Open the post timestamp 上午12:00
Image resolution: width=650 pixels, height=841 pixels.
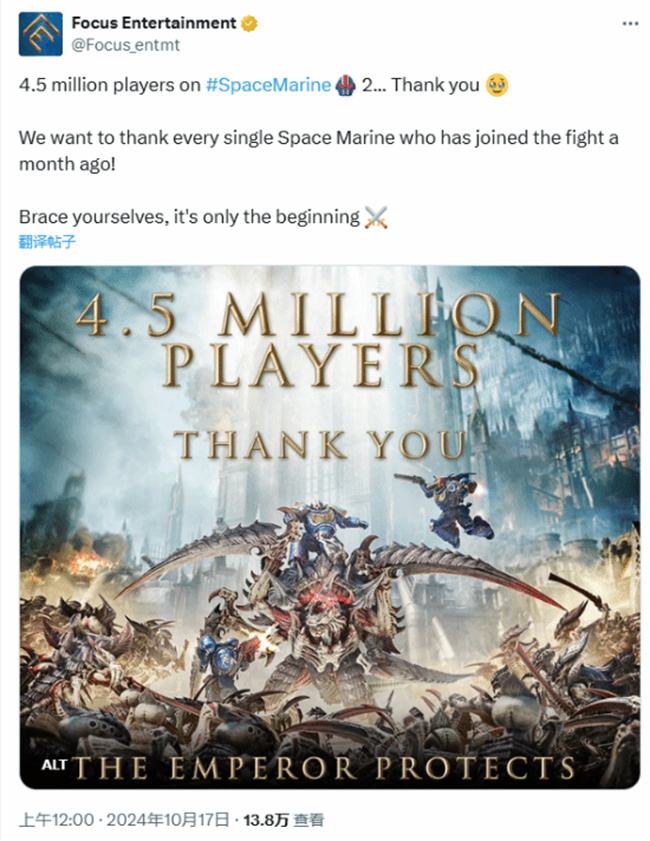[x=59, y=820]
